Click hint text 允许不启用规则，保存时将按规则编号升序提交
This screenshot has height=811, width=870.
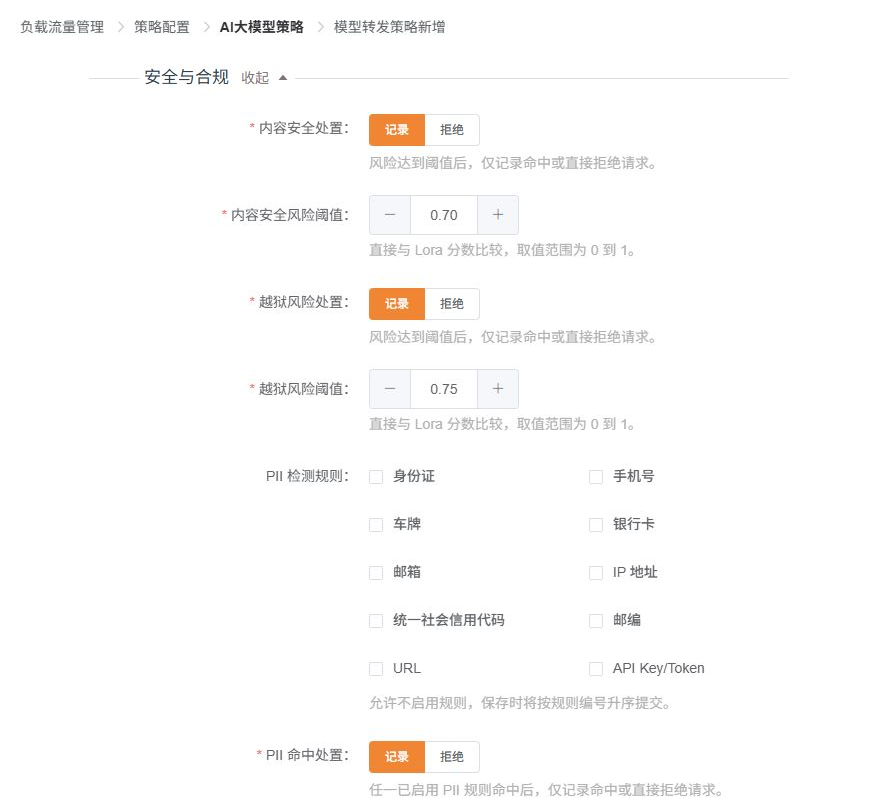(519, 703)
